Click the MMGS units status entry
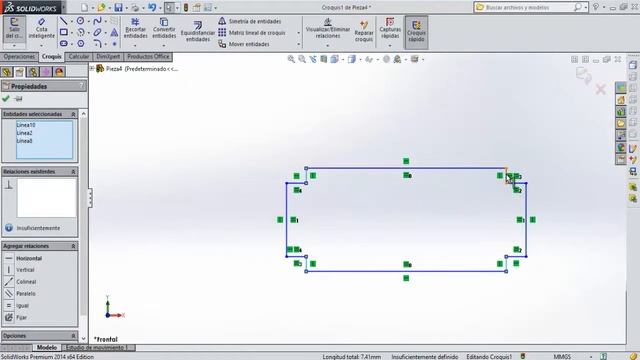This screenshot has height=360, width=640. 562,357
